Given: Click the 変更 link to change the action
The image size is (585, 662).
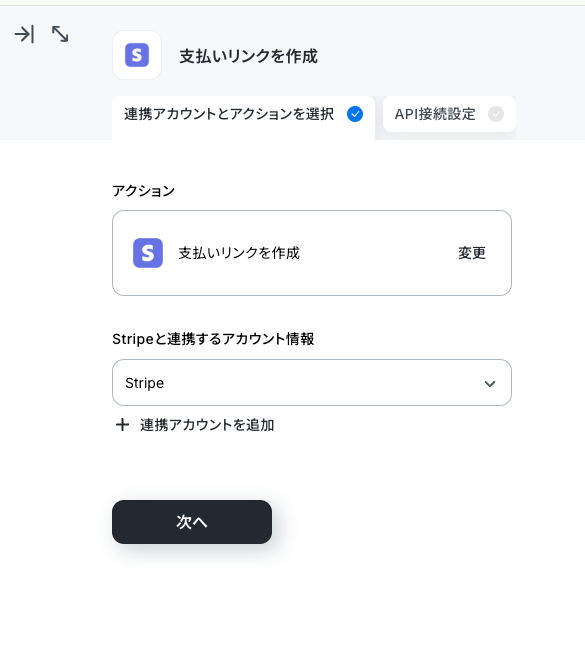Looking at the screenshot, I should tap(472, 253).
